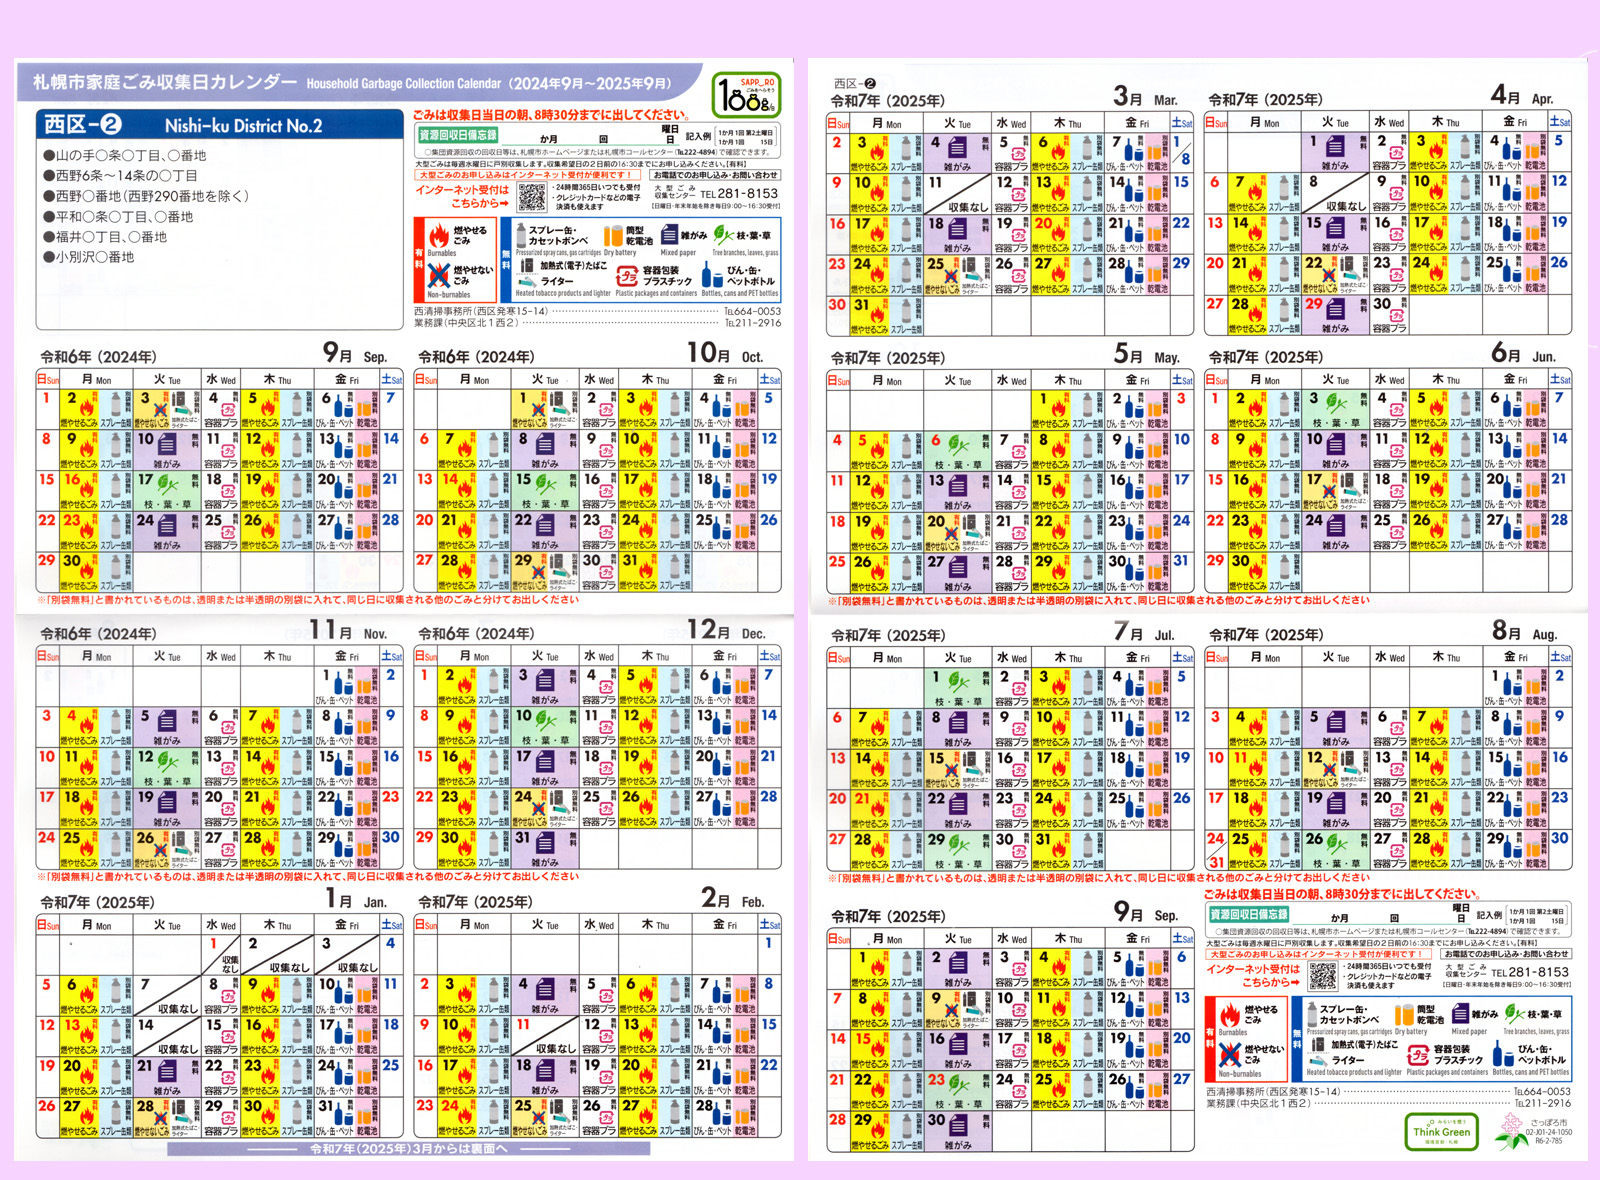Click the title 札幌市家庭ごみ収集日カレンダー
The image size is (1600, 1180).
click(165, 82)
